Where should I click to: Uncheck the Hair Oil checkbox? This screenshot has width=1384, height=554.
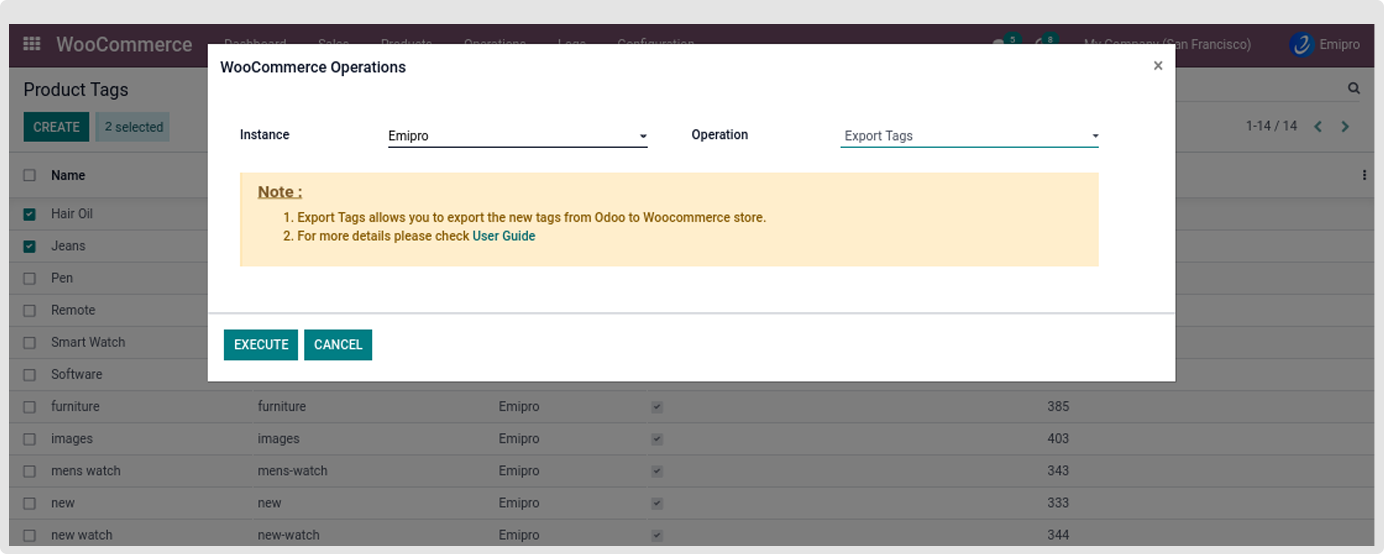[x=30, y=214]
